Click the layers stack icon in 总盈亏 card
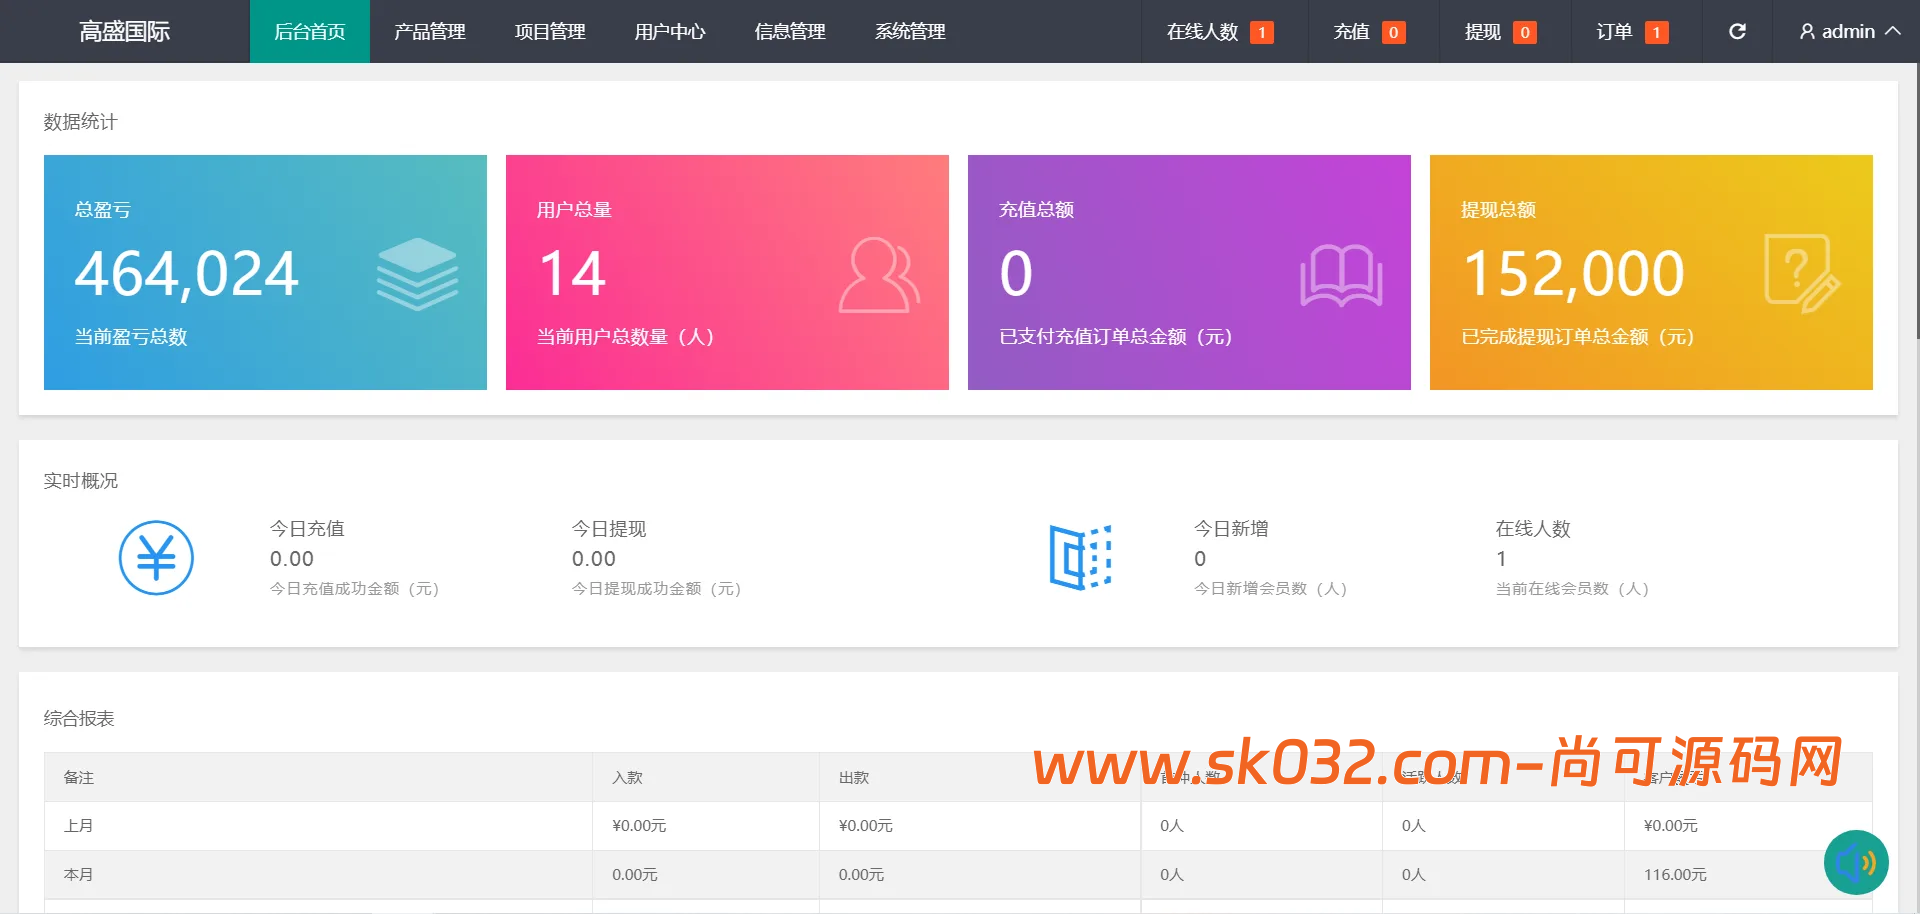This screenshot has width=1920, height=914. click(417, 274)
